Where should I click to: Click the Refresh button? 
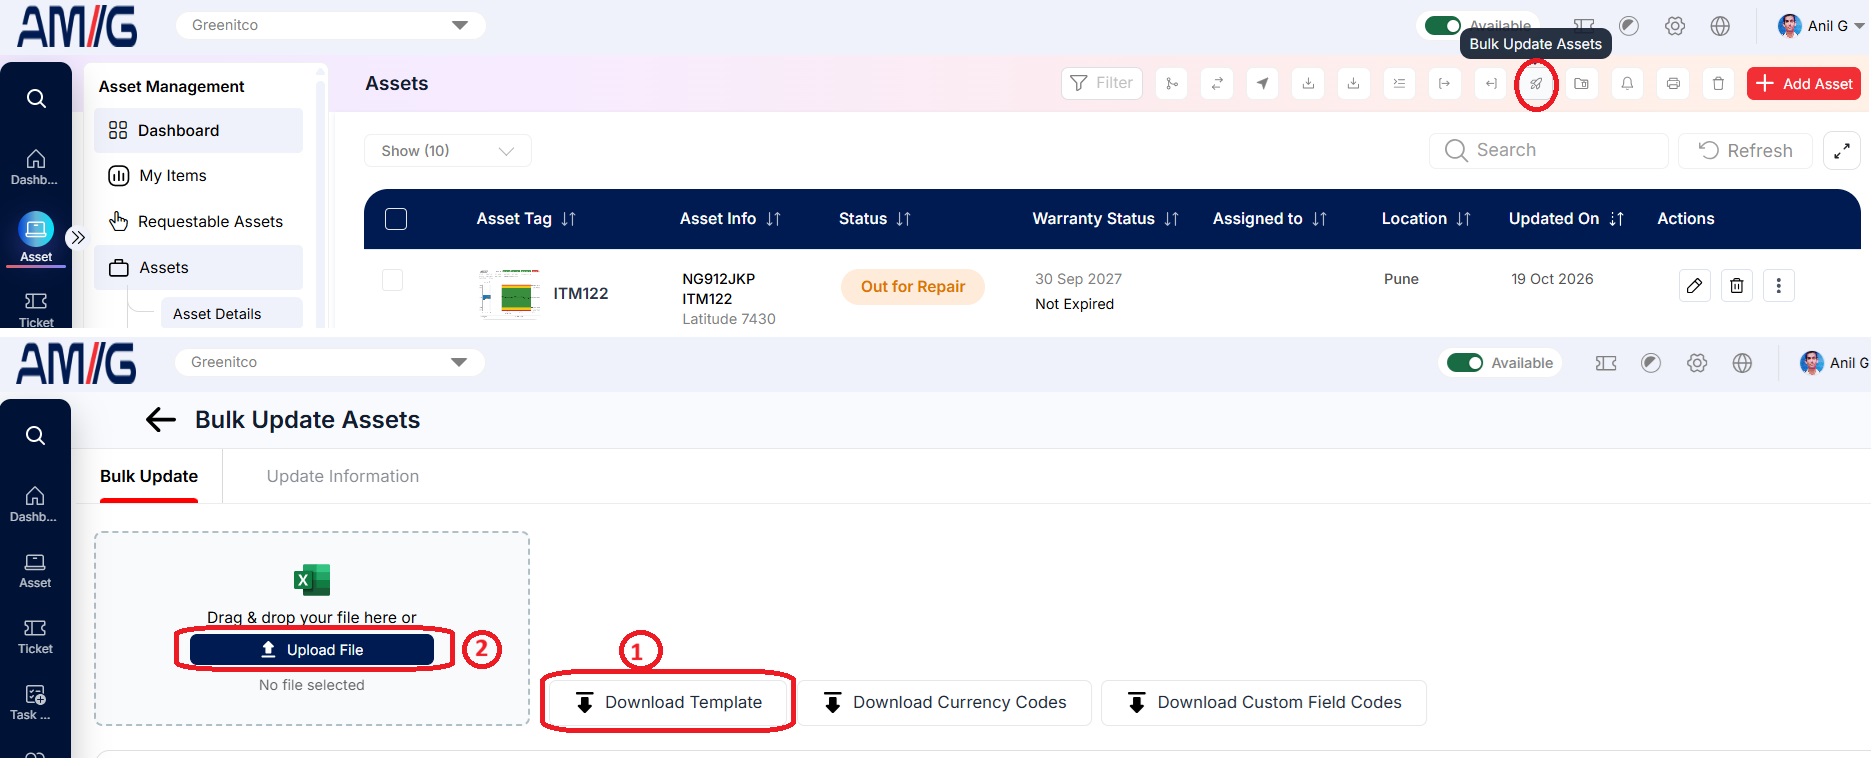[1745, 151]
